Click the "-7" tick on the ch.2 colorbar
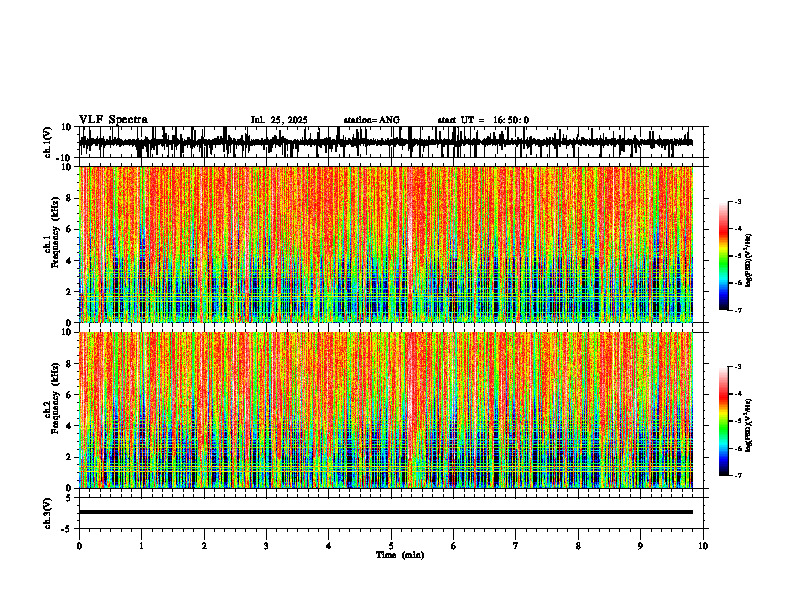This screenshot has width=792, height=612. pos(738,475)
